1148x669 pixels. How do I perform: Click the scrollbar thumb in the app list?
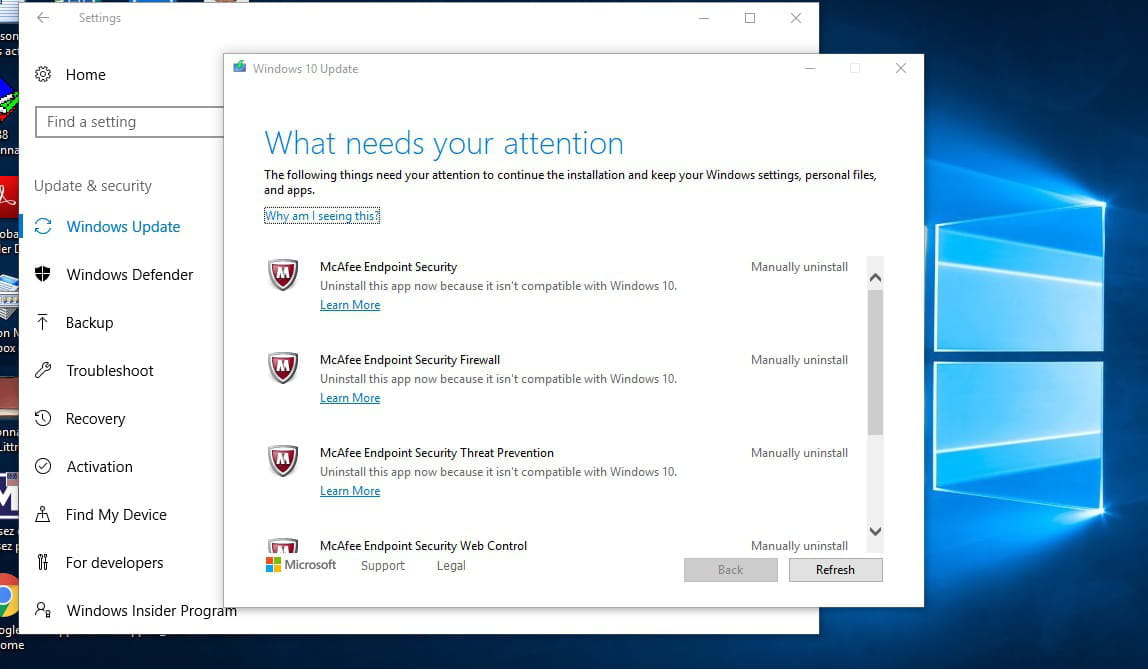tap(875, 362)
